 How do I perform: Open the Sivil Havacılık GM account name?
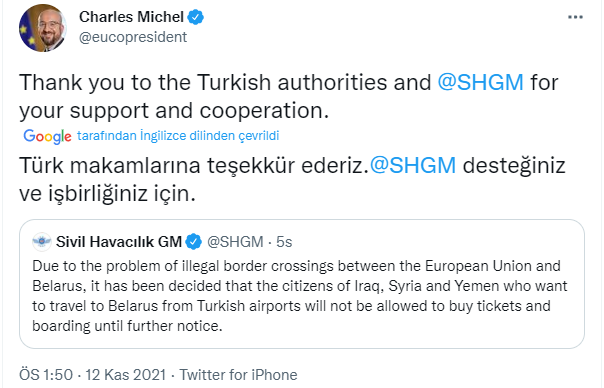click(x=119, y=242)
